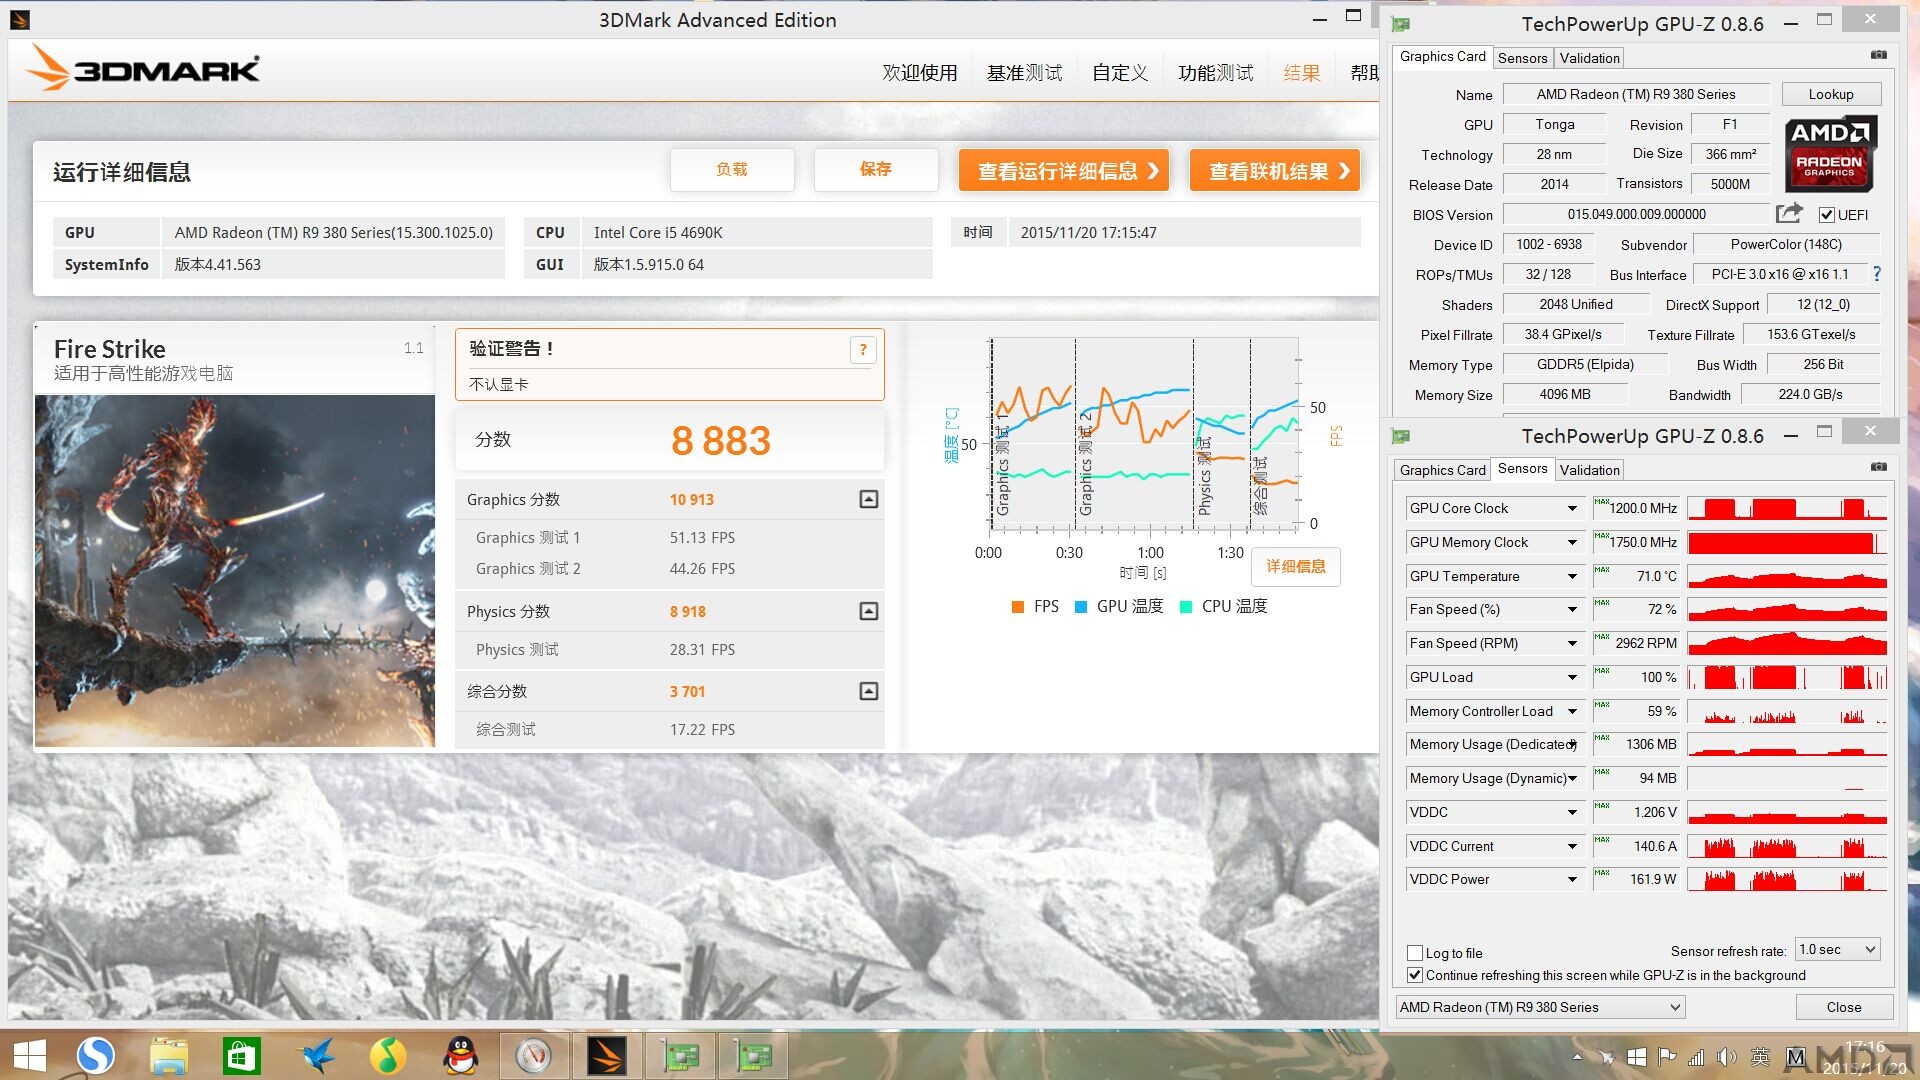Click the 3DMark logo
The image size is (1920, 1080).
(144, 68)
